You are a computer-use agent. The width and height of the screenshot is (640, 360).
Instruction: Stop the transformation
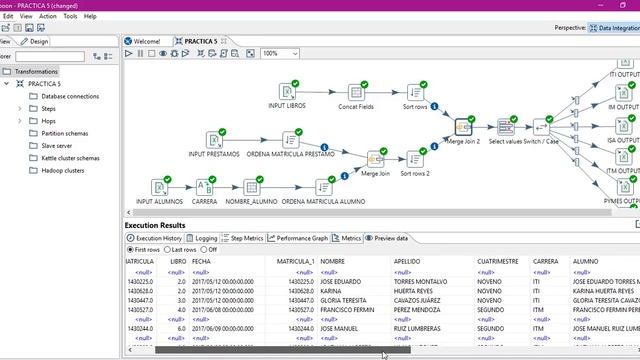[x=151, y=53]
